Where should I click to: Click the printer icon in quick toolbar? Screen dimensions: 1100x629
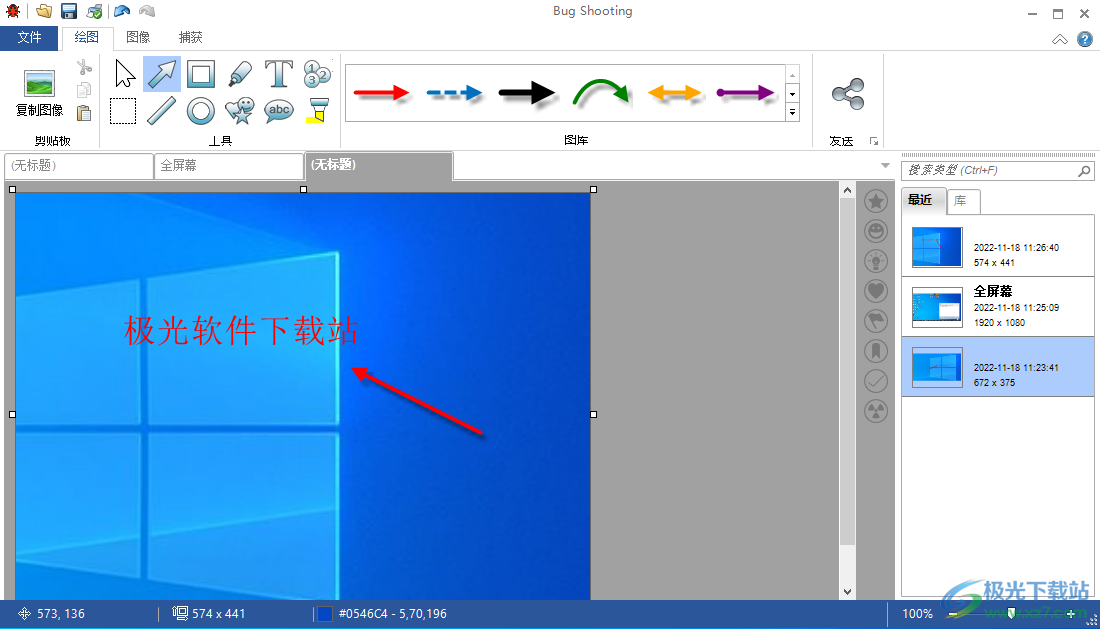95,11
